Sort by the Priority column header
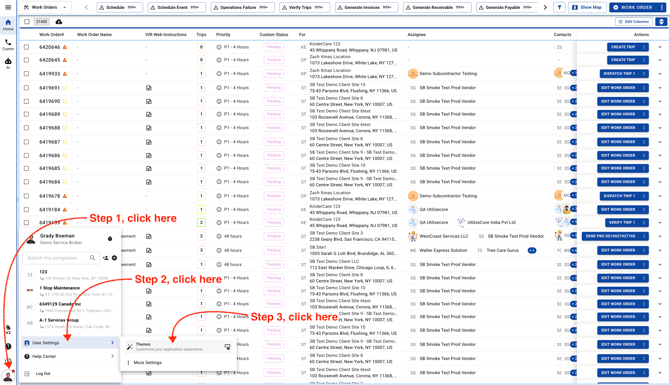This screenshot has width=670, height=385. (223, 35)
